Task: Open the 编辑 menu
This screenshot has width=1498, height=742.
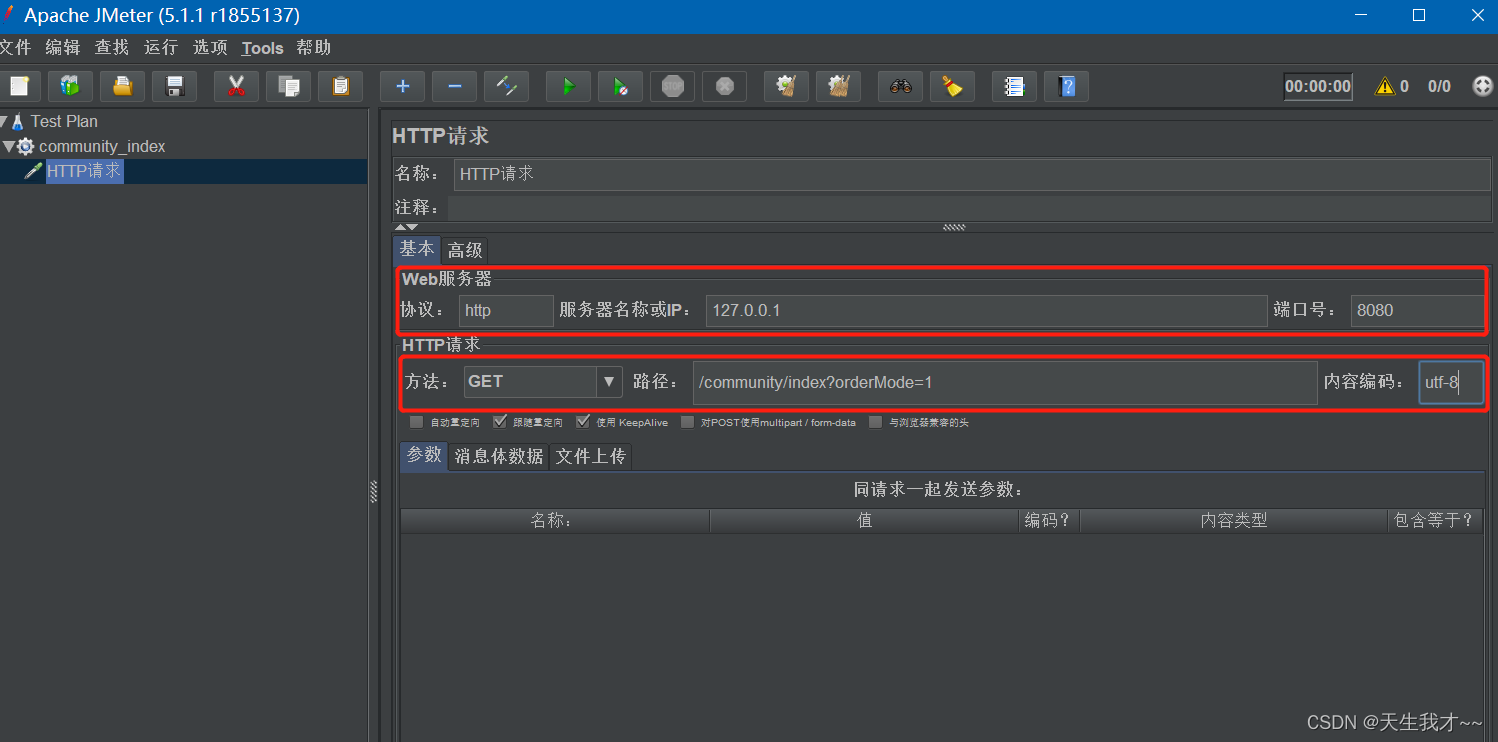Action: (63, 47)
